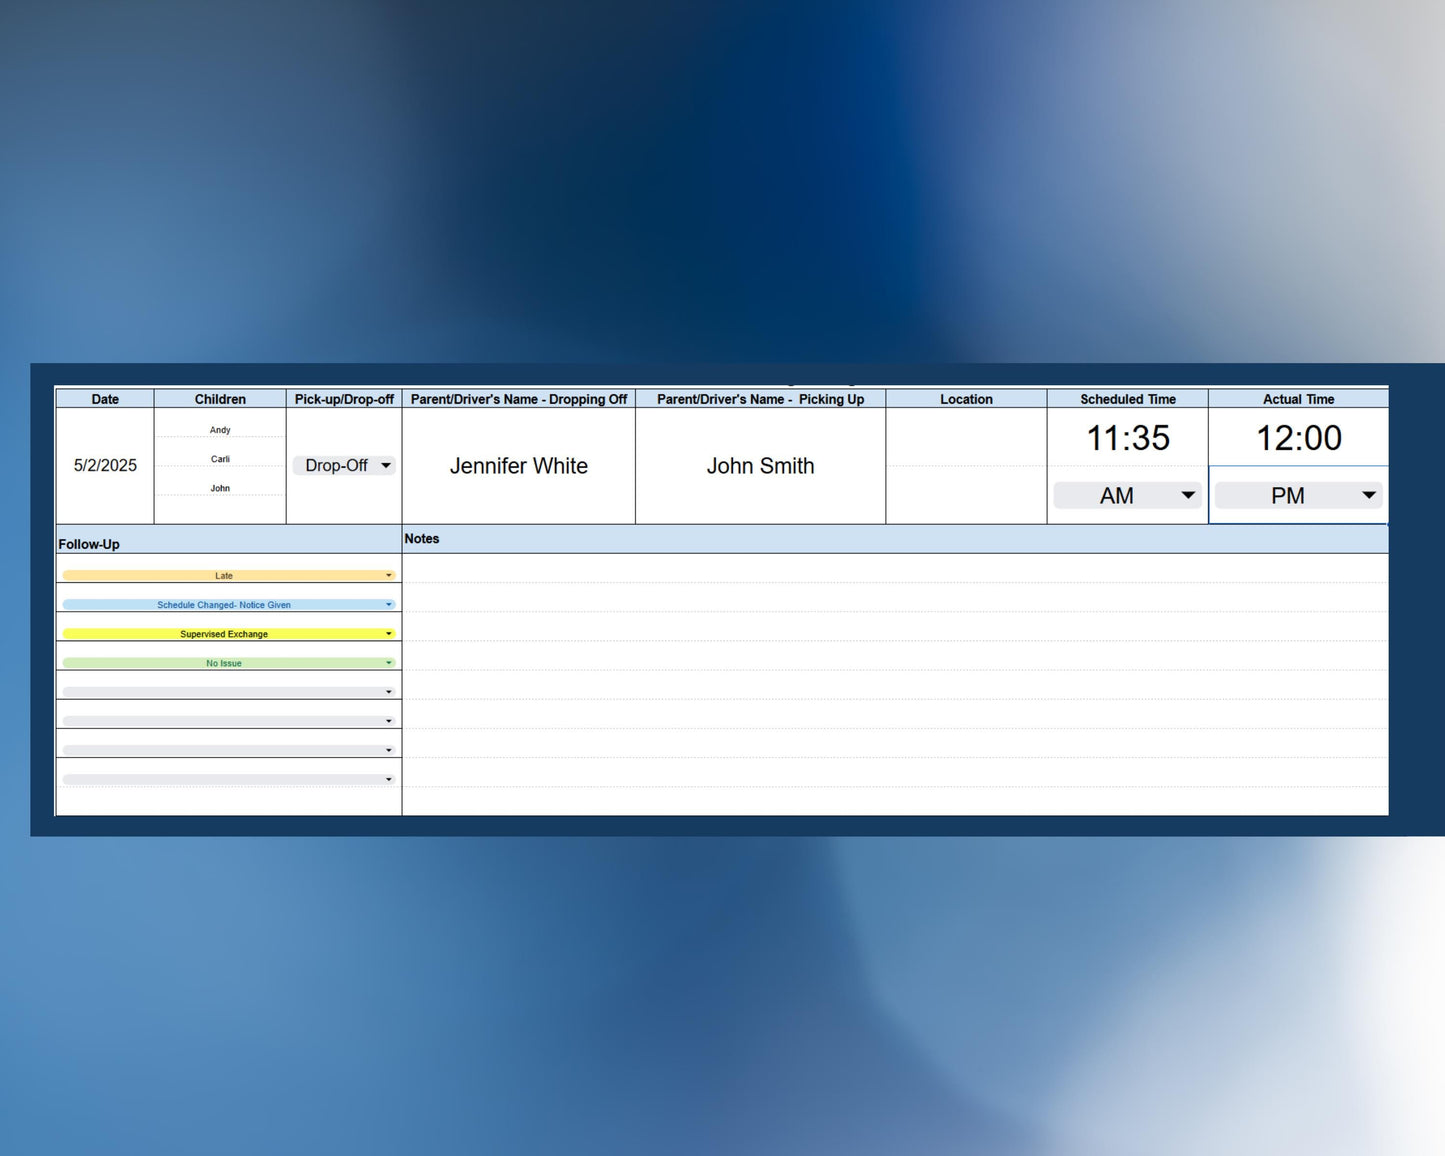Open the Late follow-up dropdown
Viewport: 1445px width, 1156px height.
click(229, 576)
